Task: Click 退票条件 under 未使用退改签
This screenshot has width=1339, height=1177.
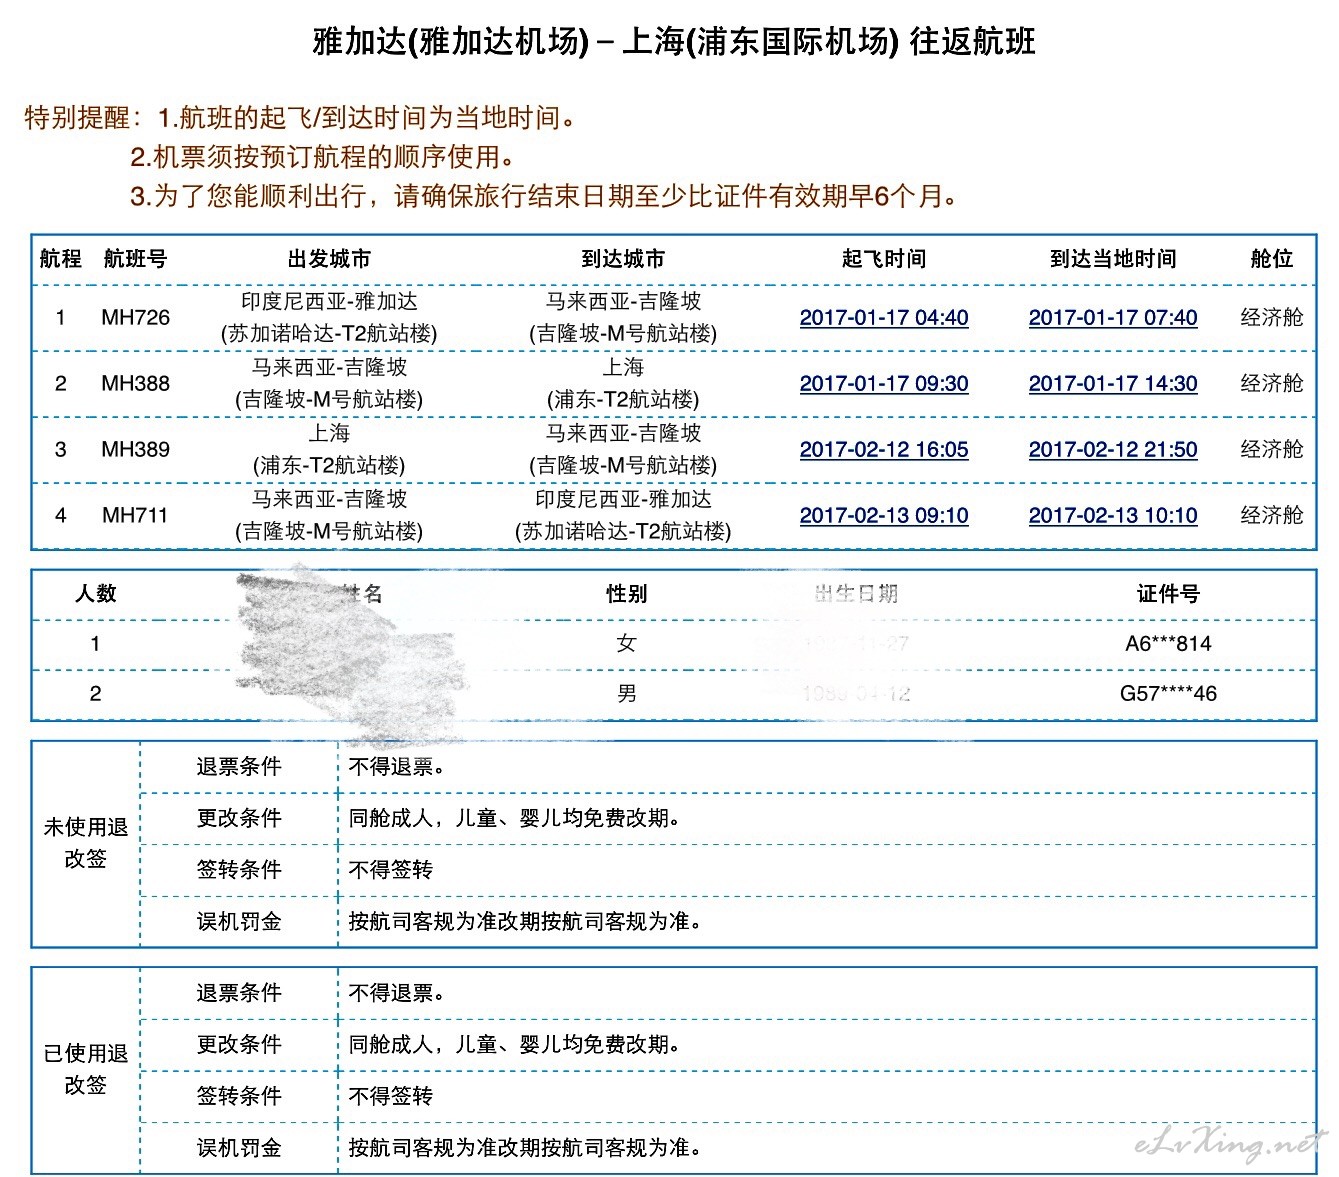Action: [x=239, y=767]
